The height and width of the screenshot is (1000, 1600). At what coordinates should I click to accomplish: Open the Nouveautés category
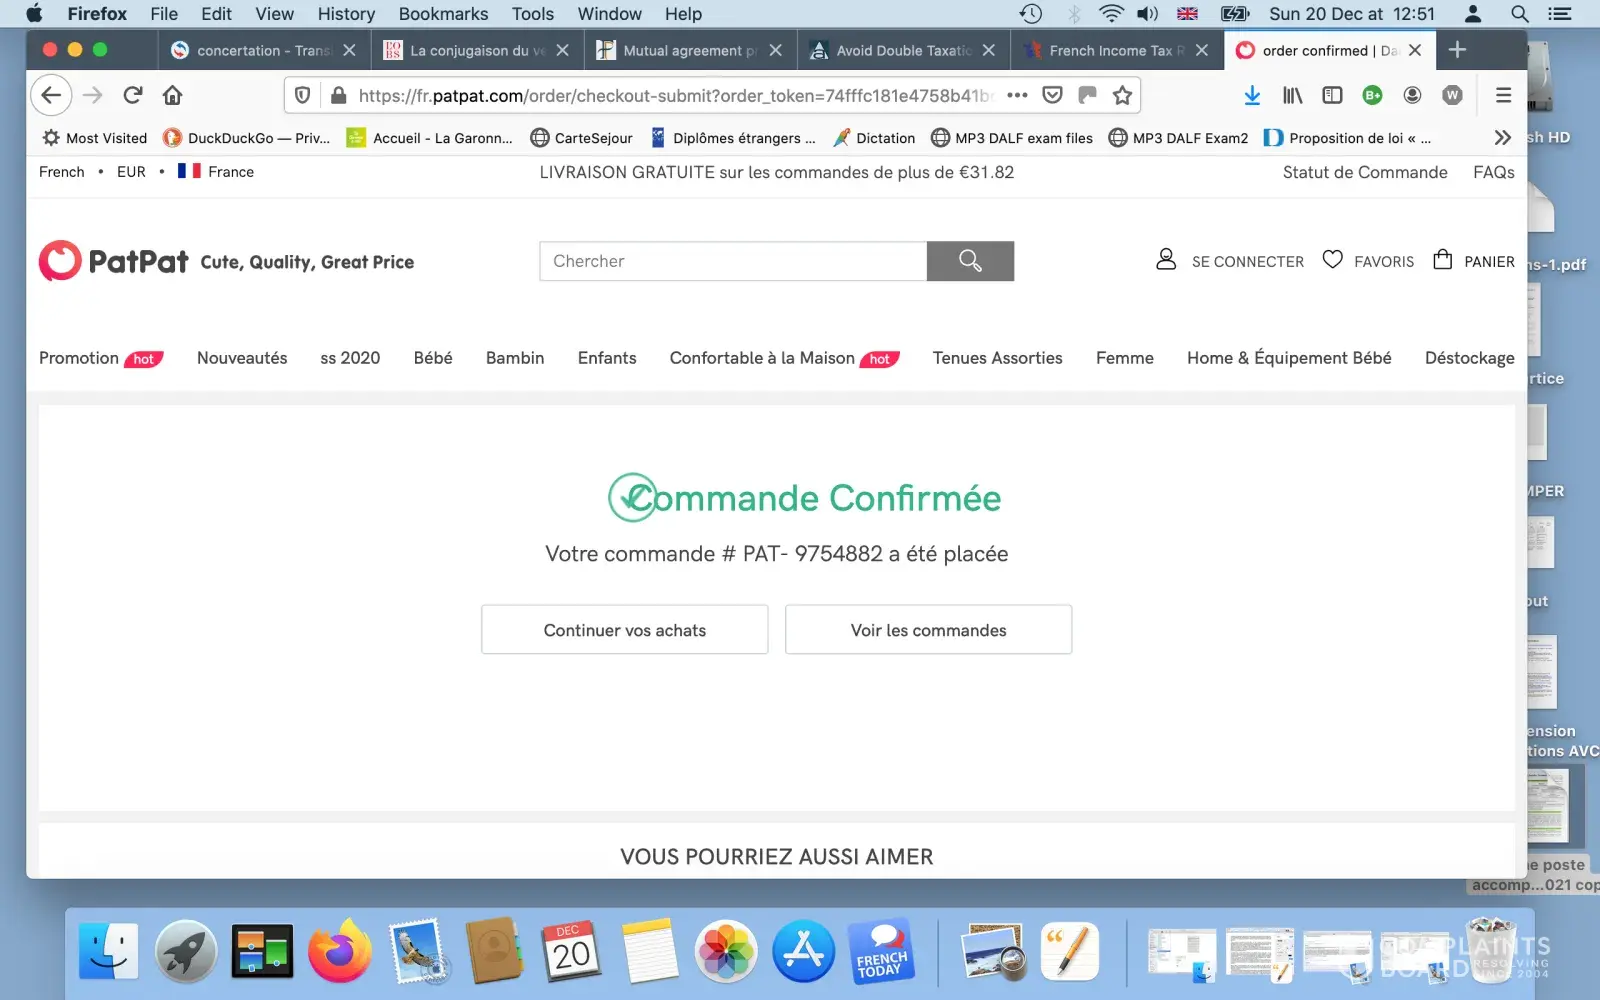[242, 358]
